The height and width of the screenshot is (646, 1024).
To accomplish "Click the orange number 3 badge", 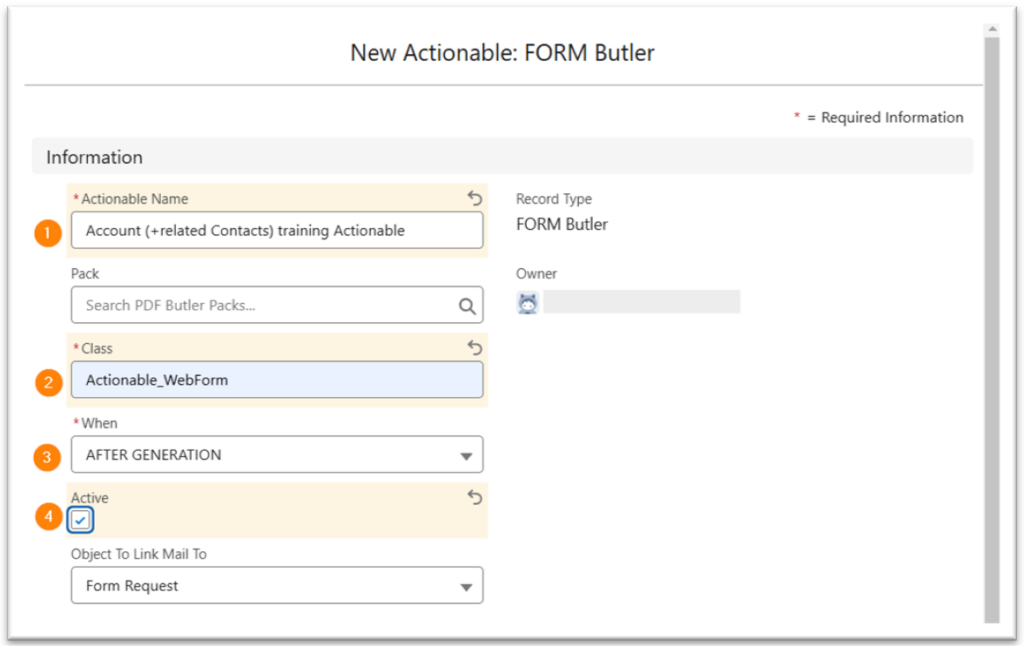I will coord(47,456).
